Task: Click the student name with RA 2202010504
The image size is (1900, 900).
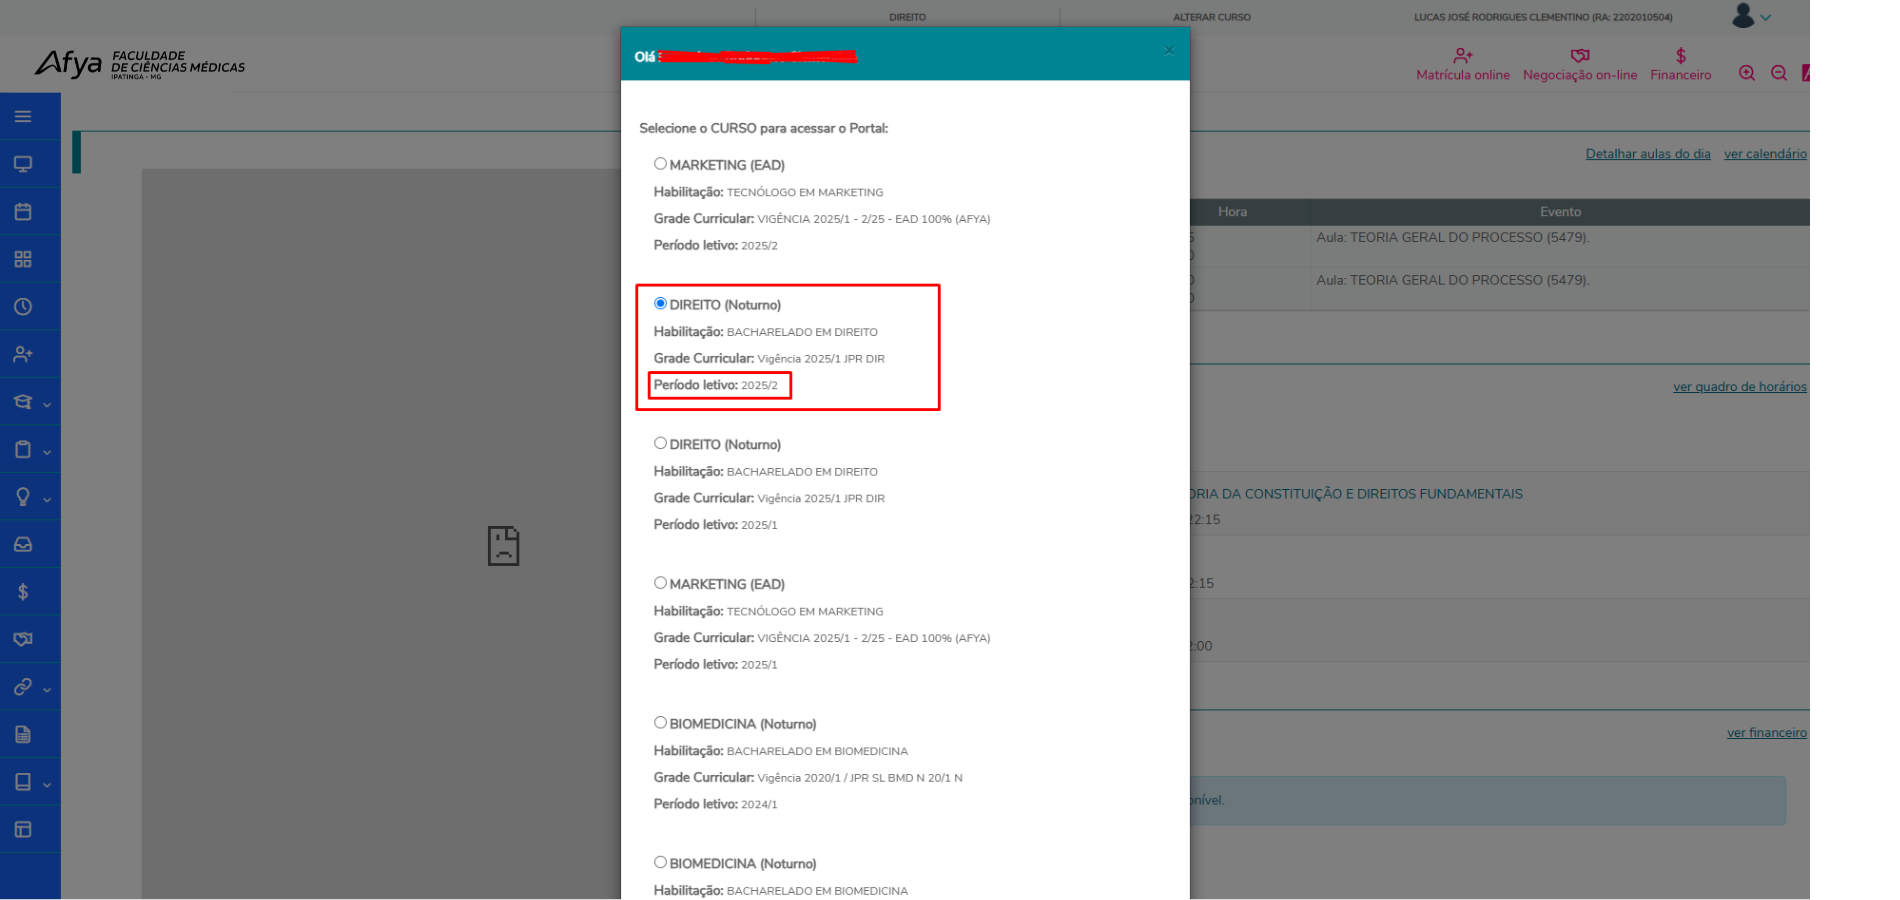Action: tap(1543, 17)
